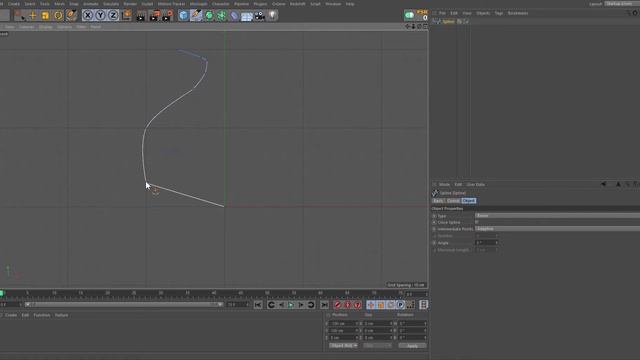Switch to the Basic tab in Attributes

(x=438, y=201)
